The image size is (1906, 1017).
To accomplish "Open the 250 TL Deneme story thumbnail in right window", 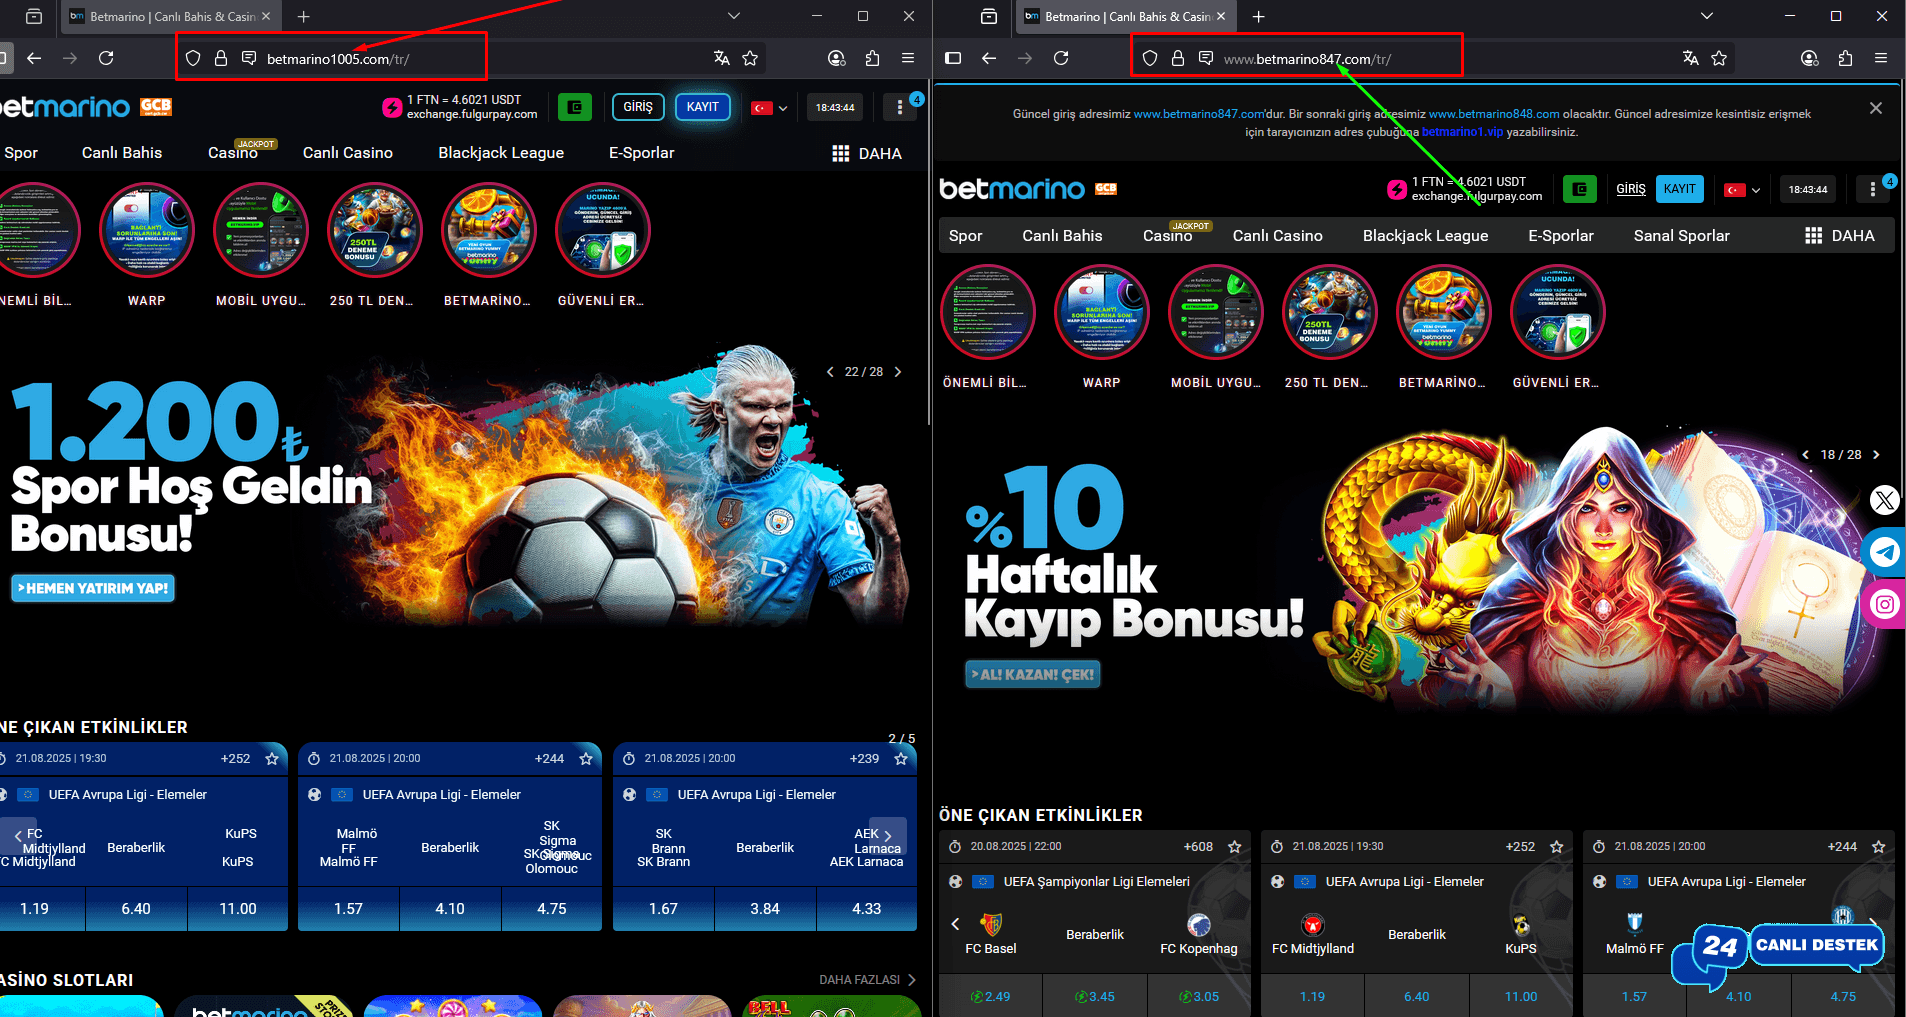I will 1329,313.
